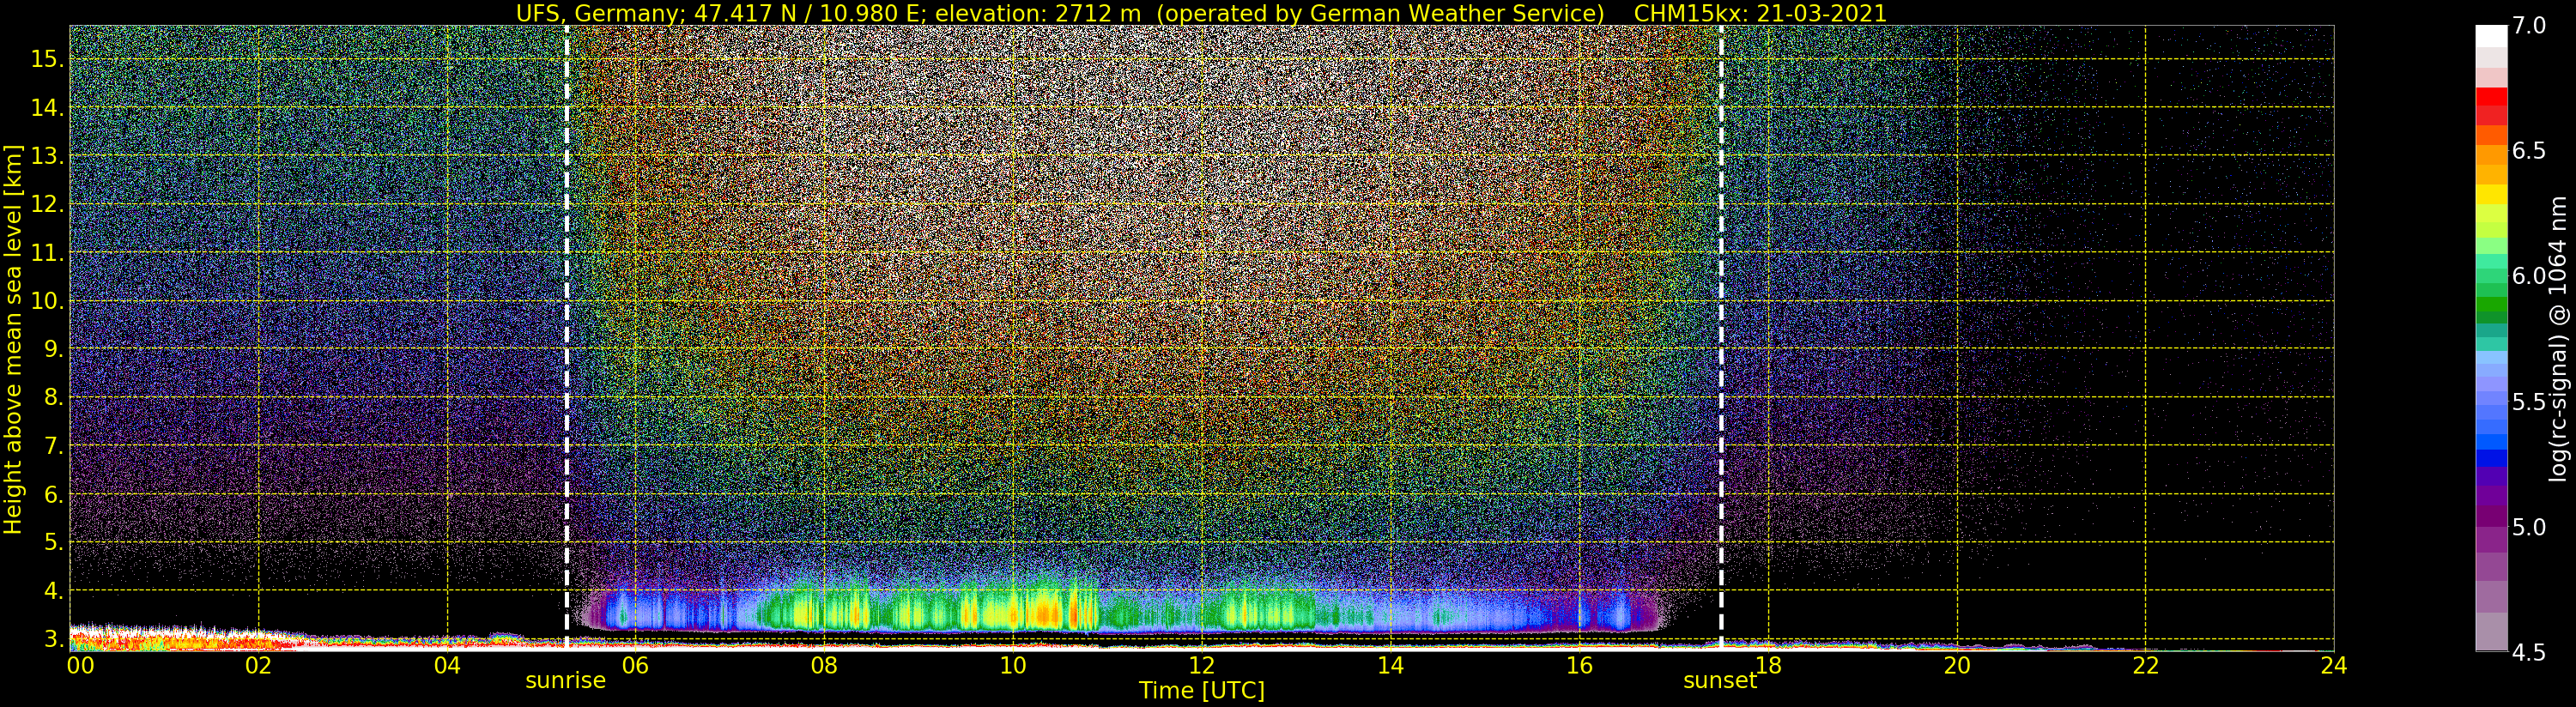Click the 'Height above mean sea level' axis label
This screenshot has height=707, width=2576.
13,340
